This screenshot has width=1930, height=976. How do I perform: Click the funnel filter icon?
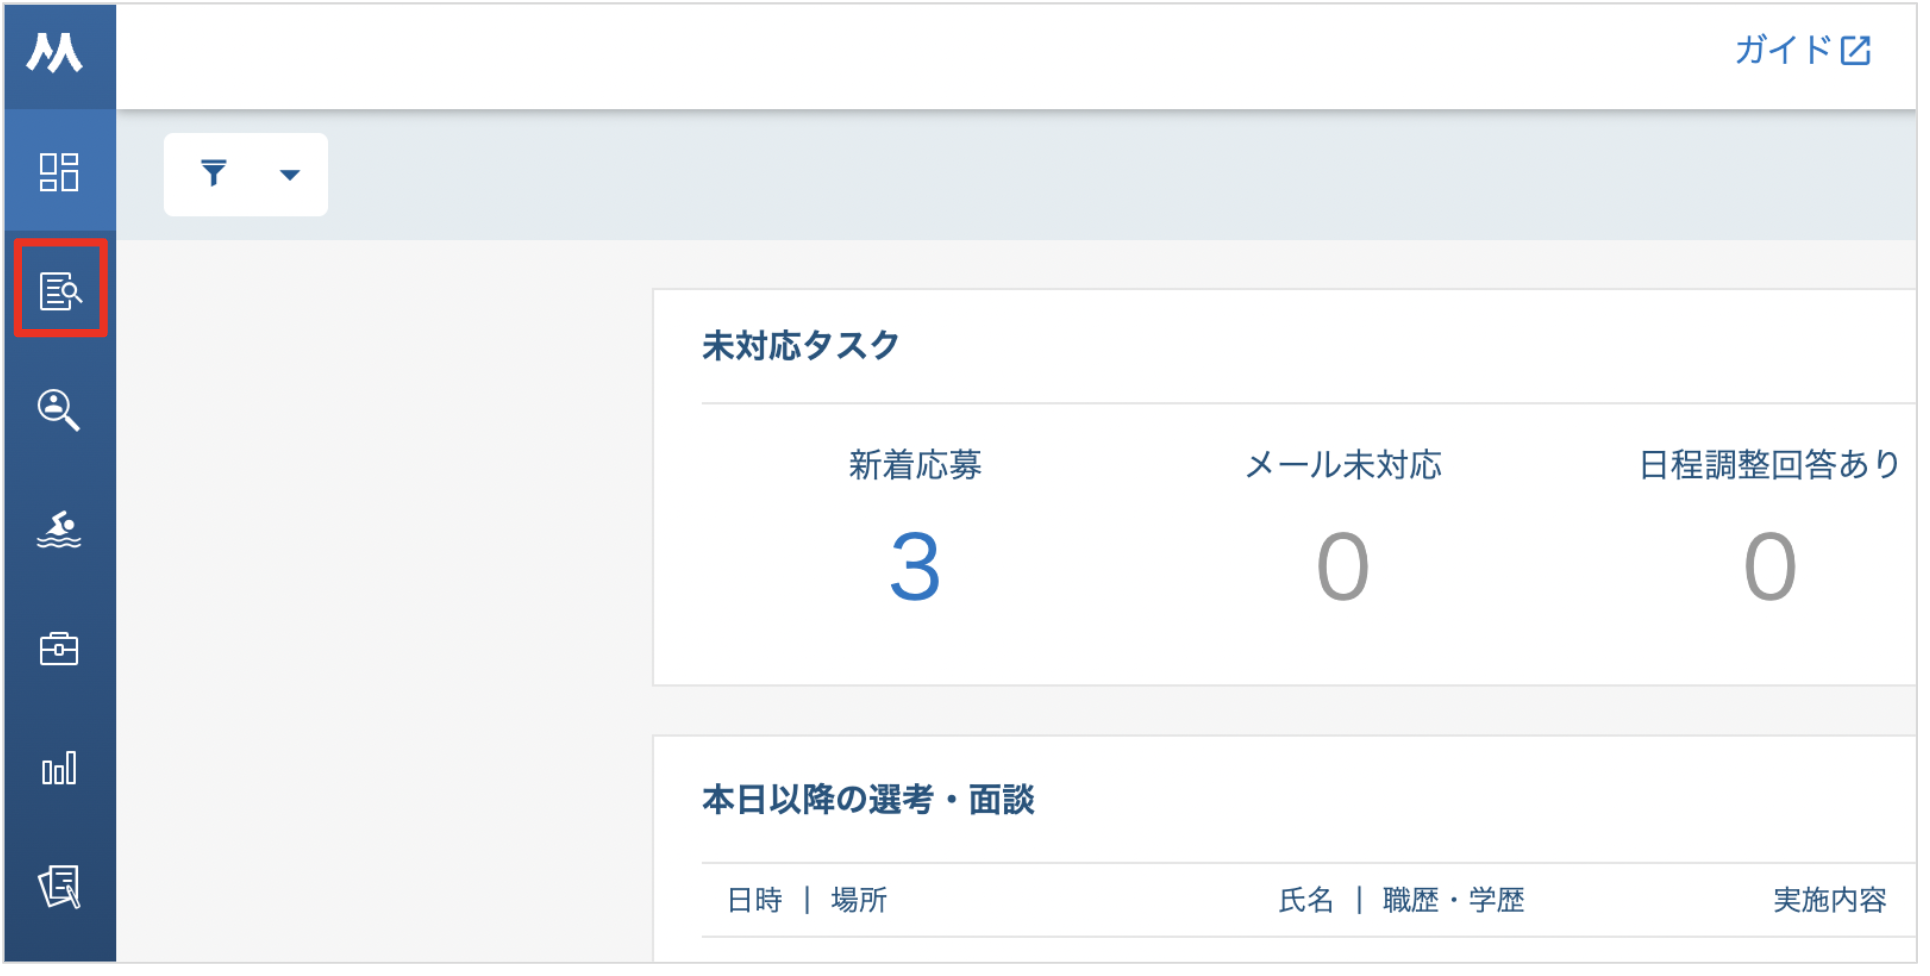point(214,174)
